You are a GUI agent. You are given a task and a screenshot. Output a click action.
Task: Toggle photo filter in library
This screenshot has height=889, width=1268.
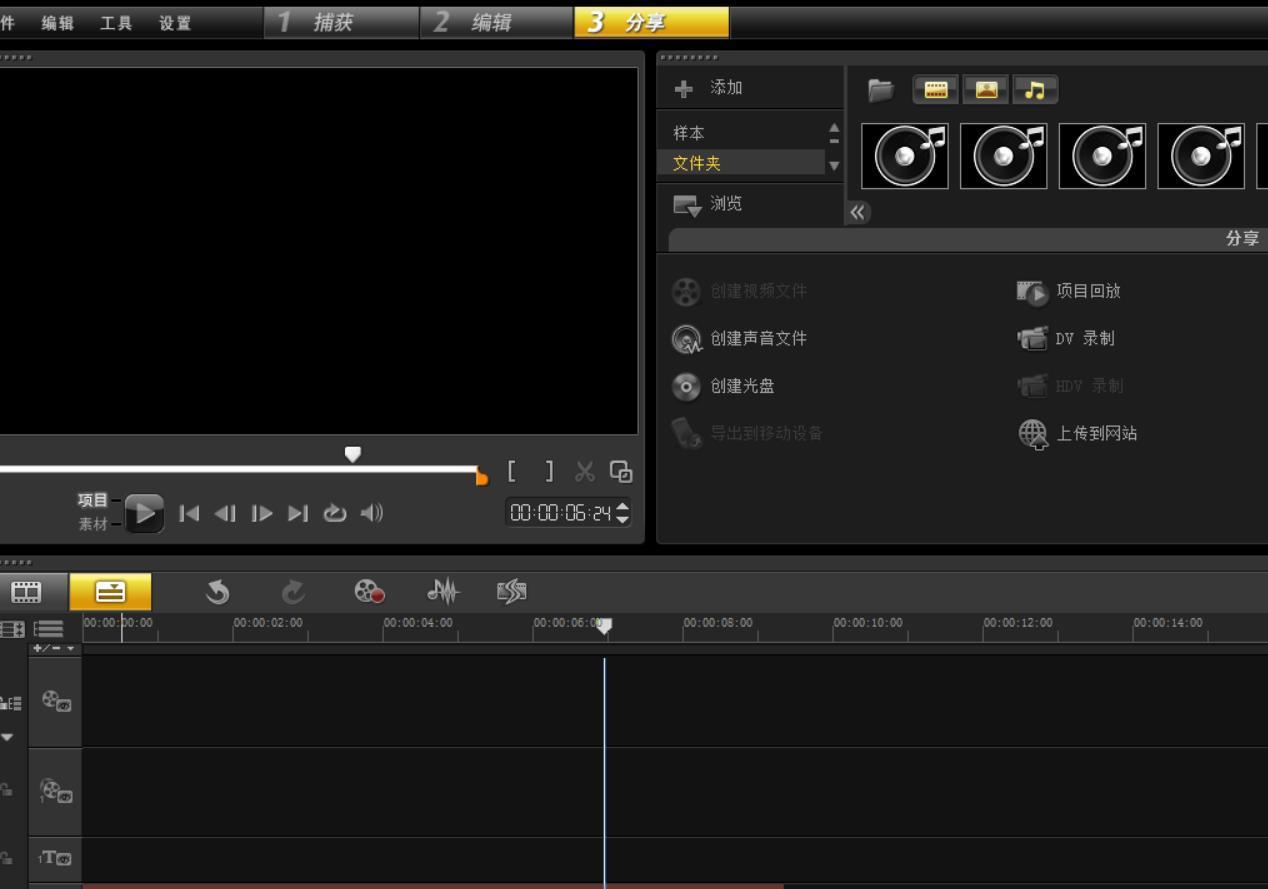tap(985, 90)
